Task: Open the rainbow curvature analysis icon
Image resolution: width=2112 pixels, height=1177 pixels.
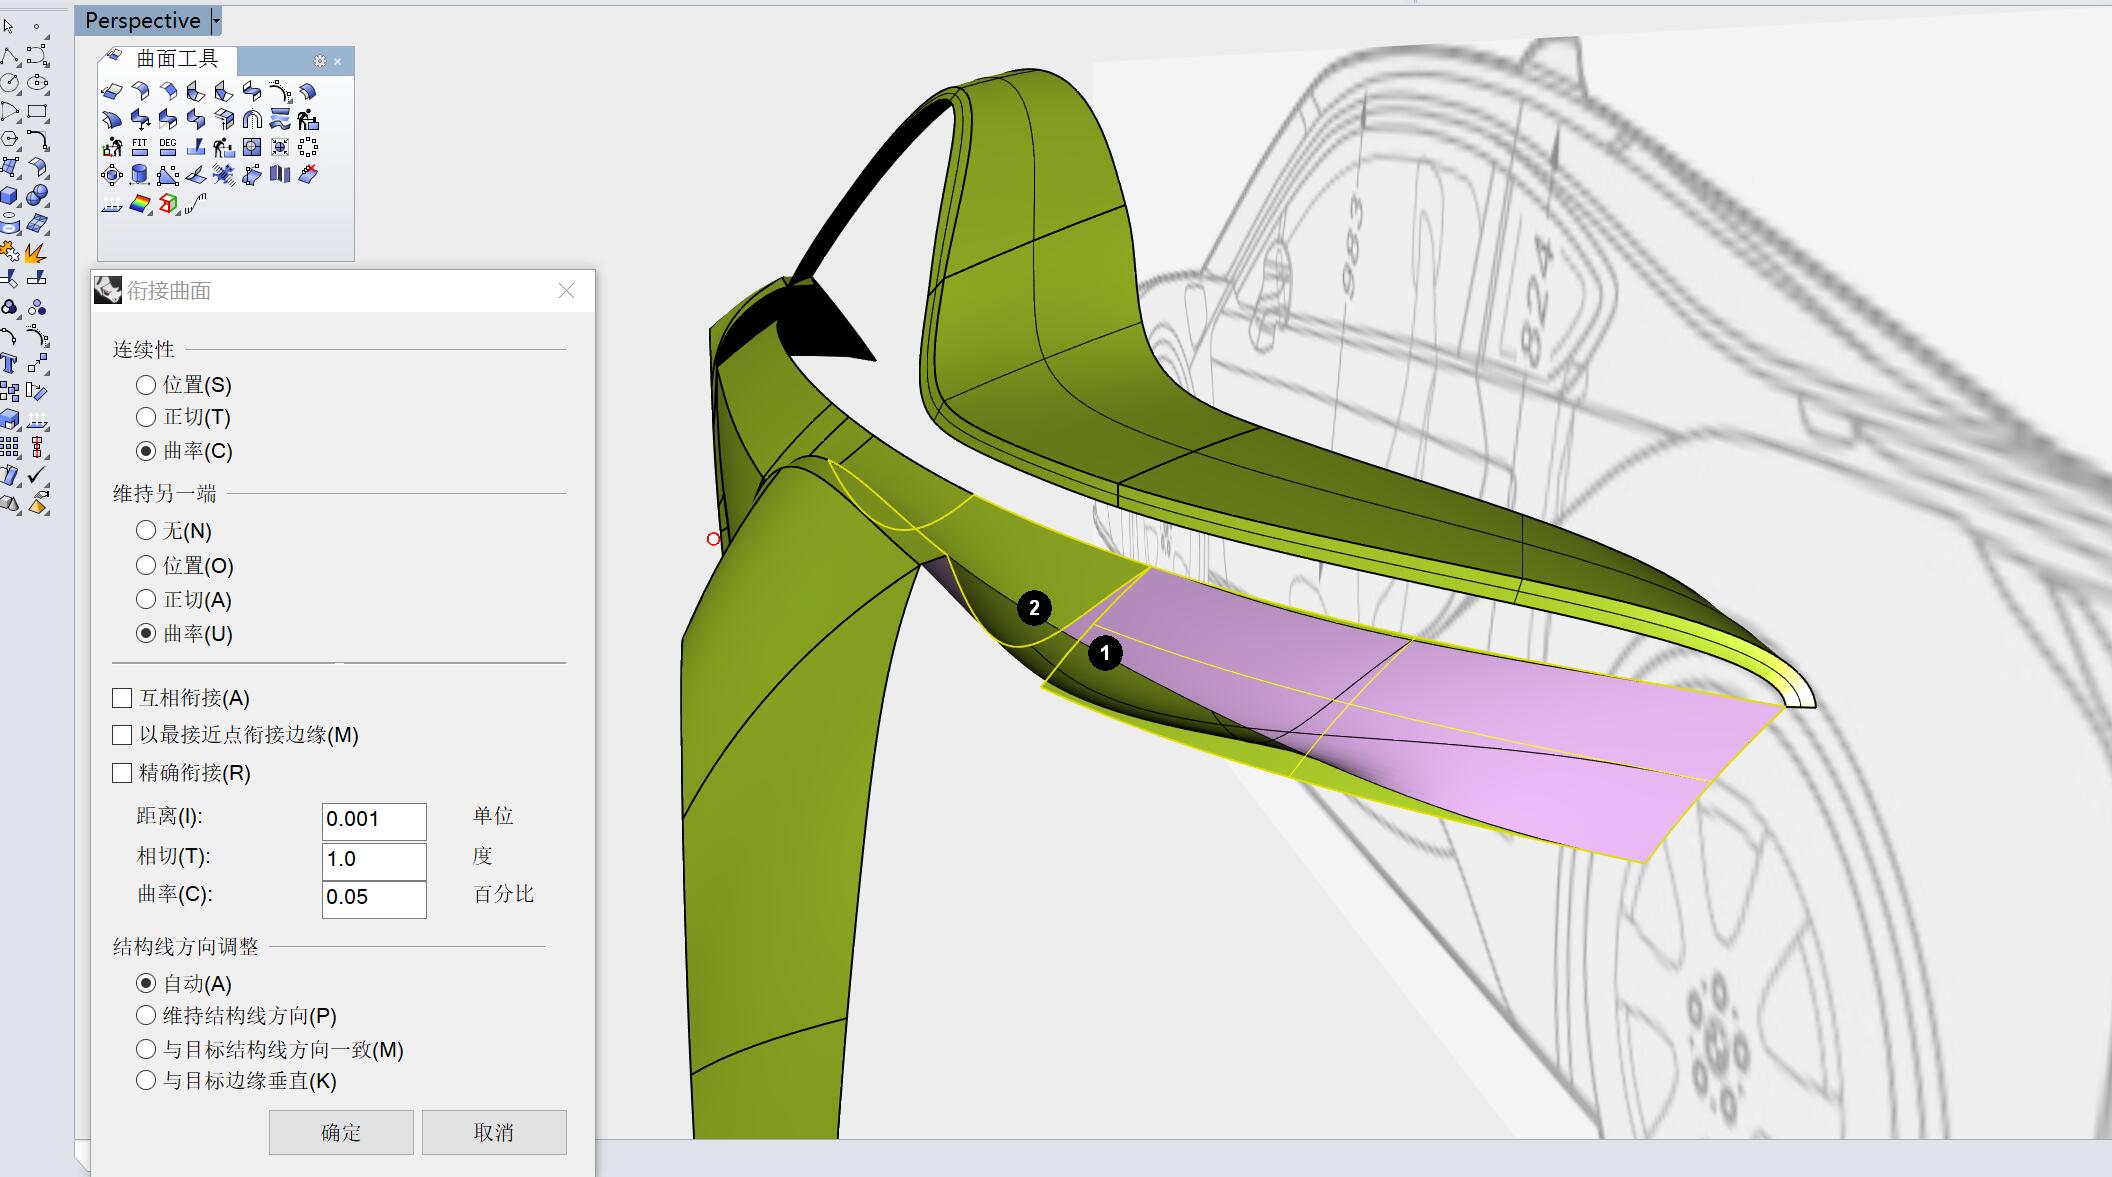Action: pyautogui.click(x=140, y=204)
